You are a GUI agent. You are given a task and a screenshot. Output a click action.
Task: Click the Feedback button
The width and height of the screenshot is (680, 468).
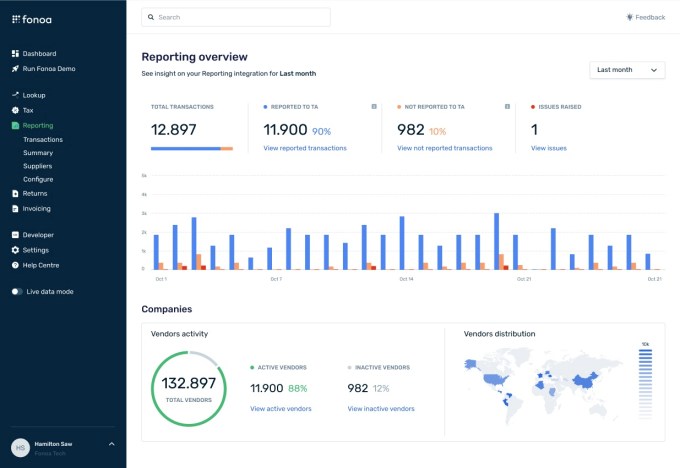coord(645,17)
